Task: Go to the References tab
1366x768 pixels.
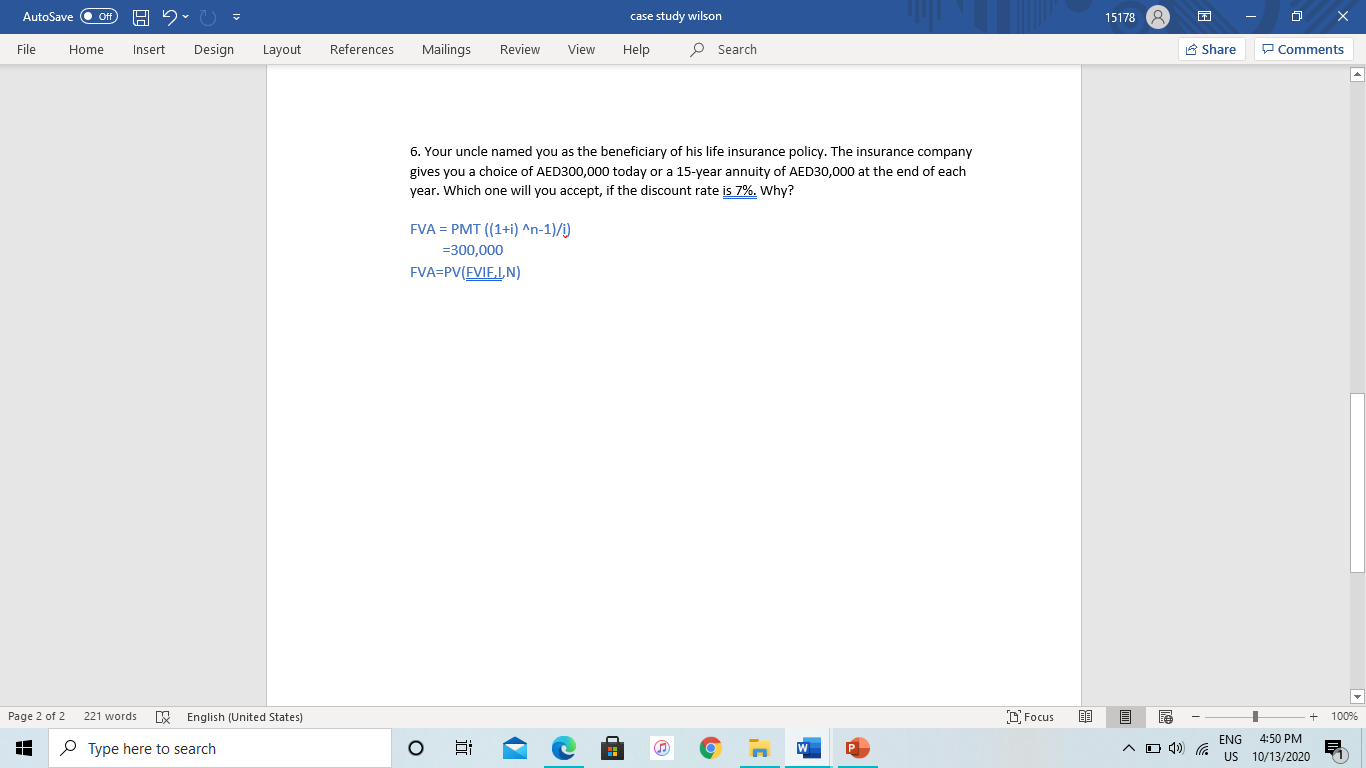Action: click(x=362, y=49)
